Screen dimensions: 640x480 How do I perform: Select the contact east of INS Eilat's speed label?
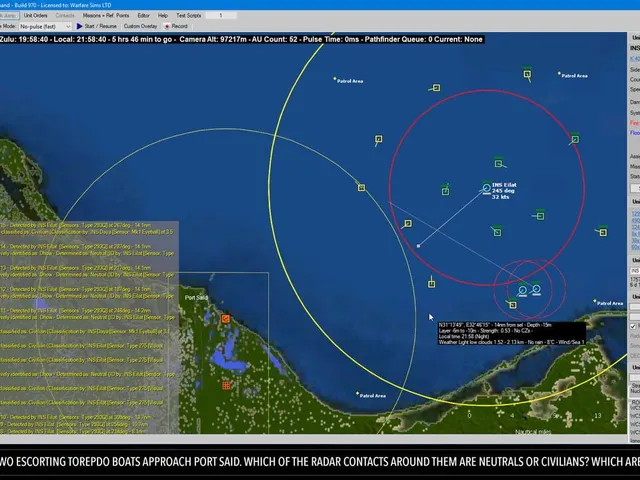540,216
